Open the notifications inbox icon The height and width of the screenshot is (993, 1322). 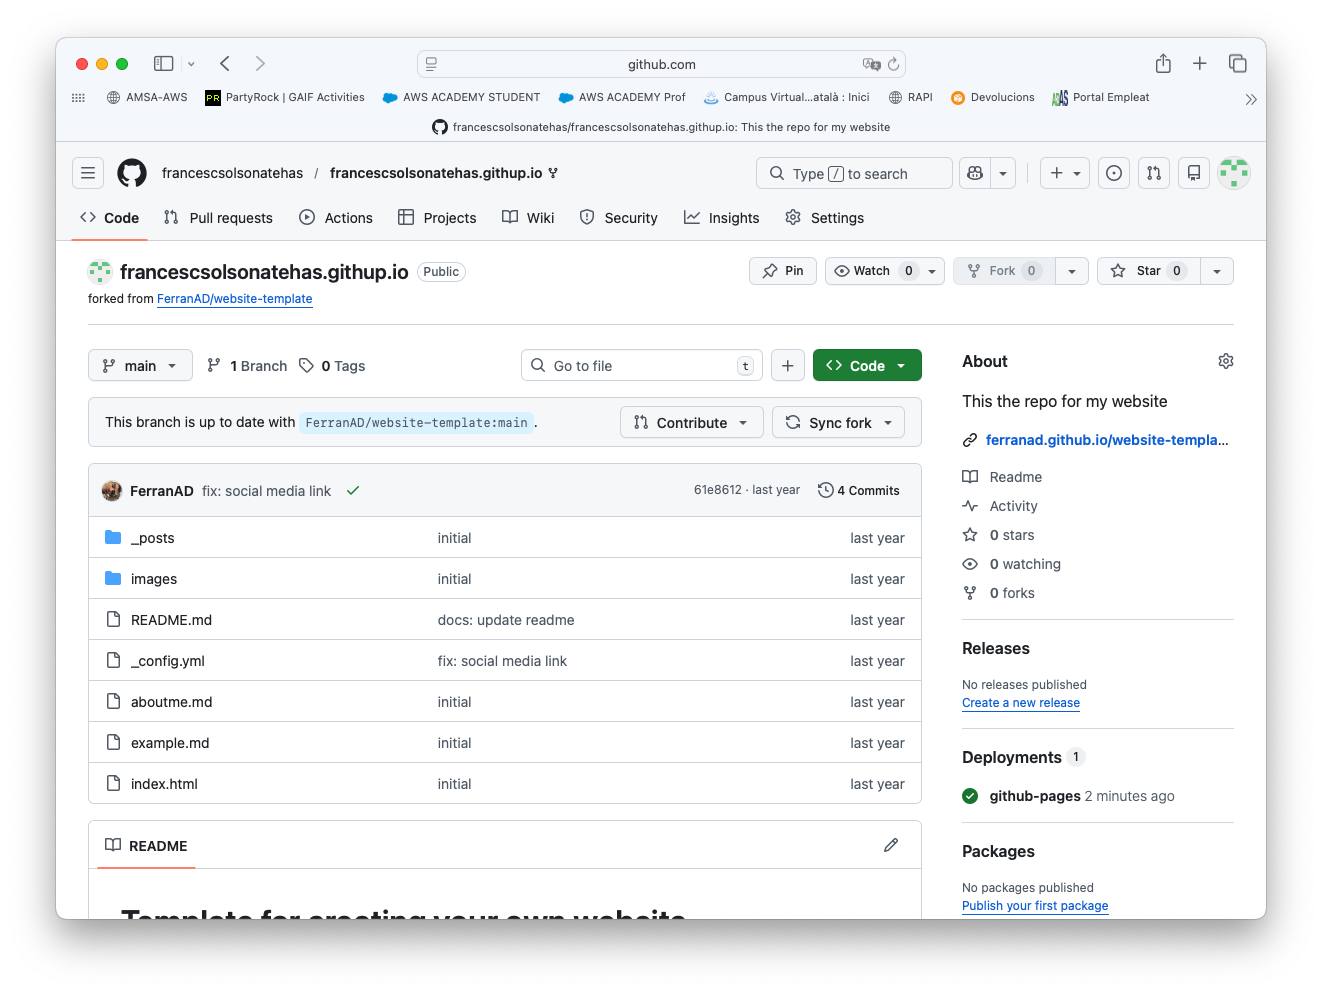tap(1193, 173)
